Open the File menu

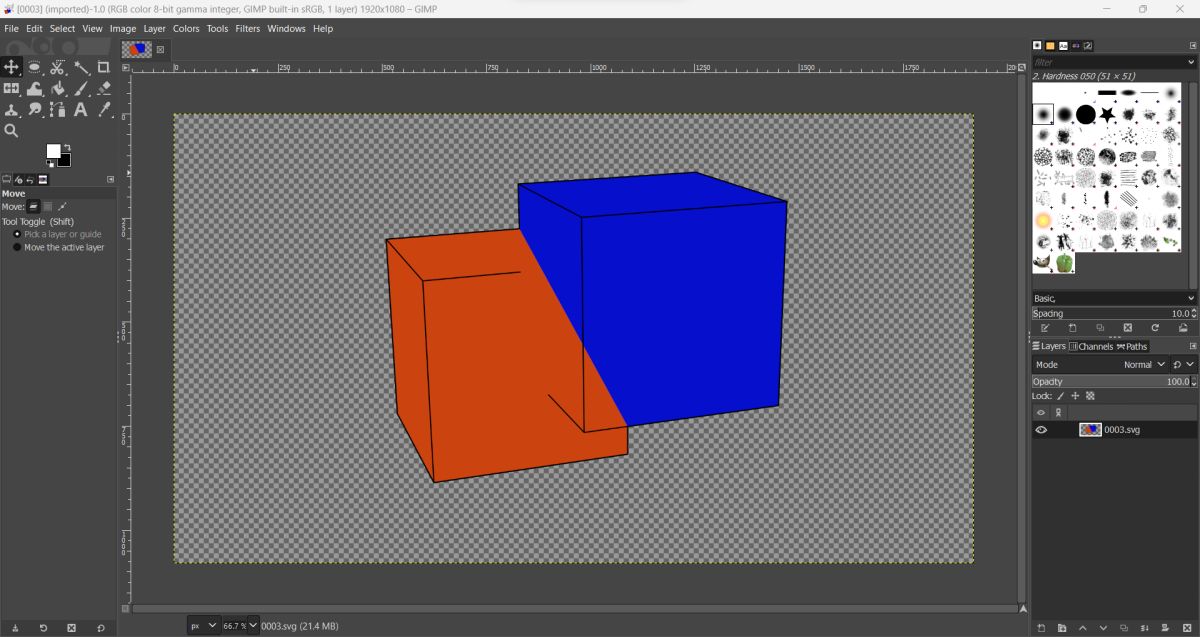tap(11, 29)
